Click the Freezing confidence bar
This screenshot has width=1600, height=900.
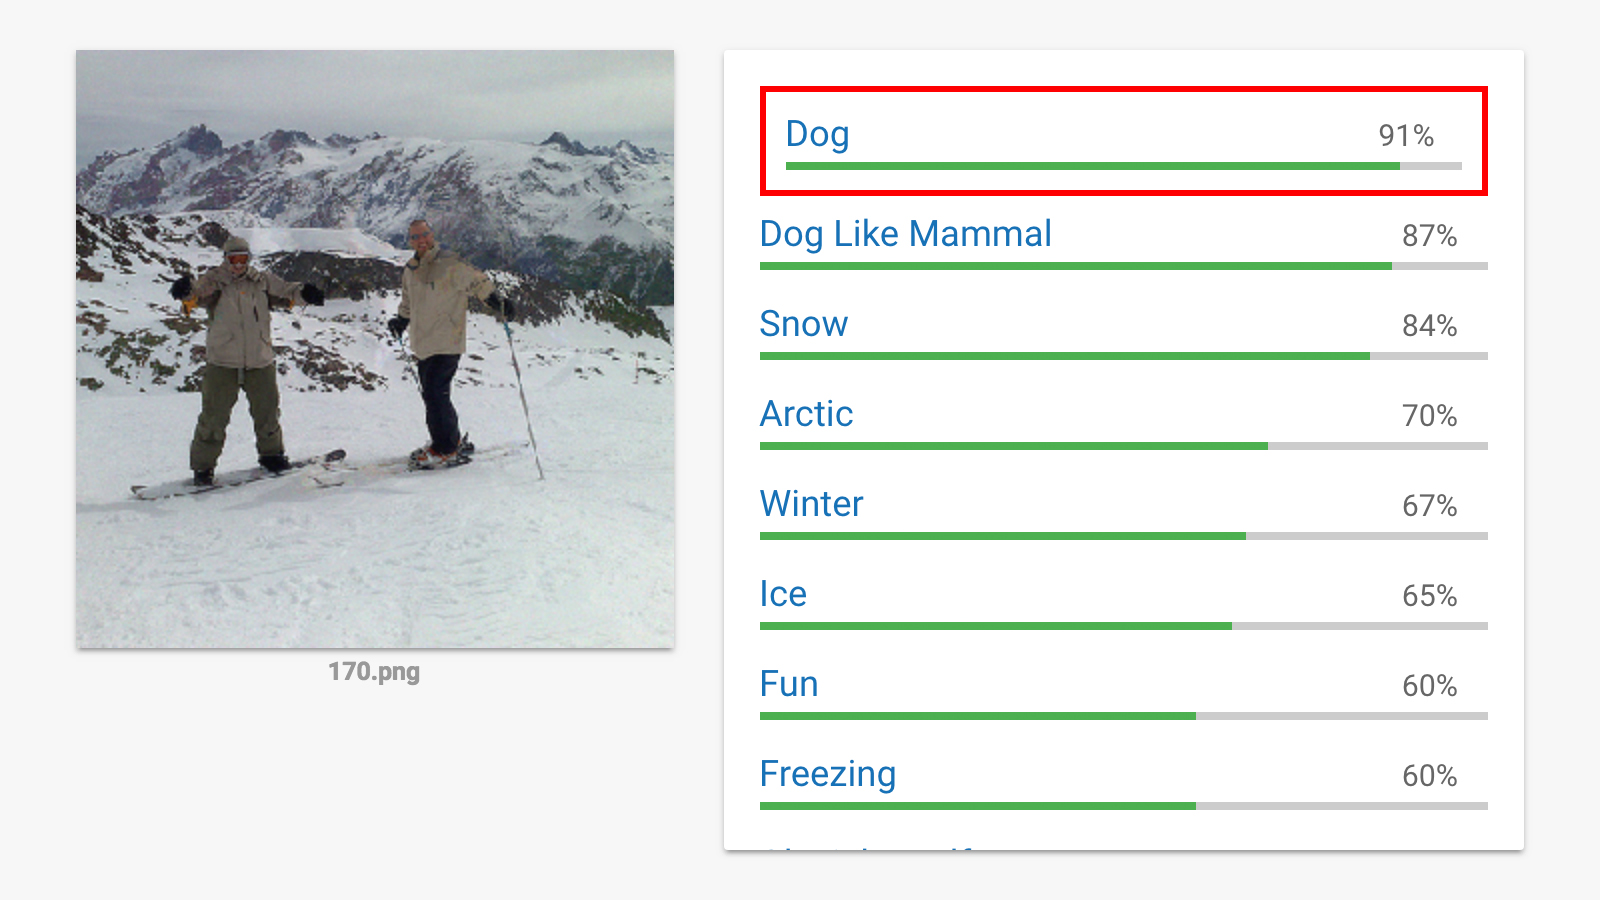pos(1124,806)
